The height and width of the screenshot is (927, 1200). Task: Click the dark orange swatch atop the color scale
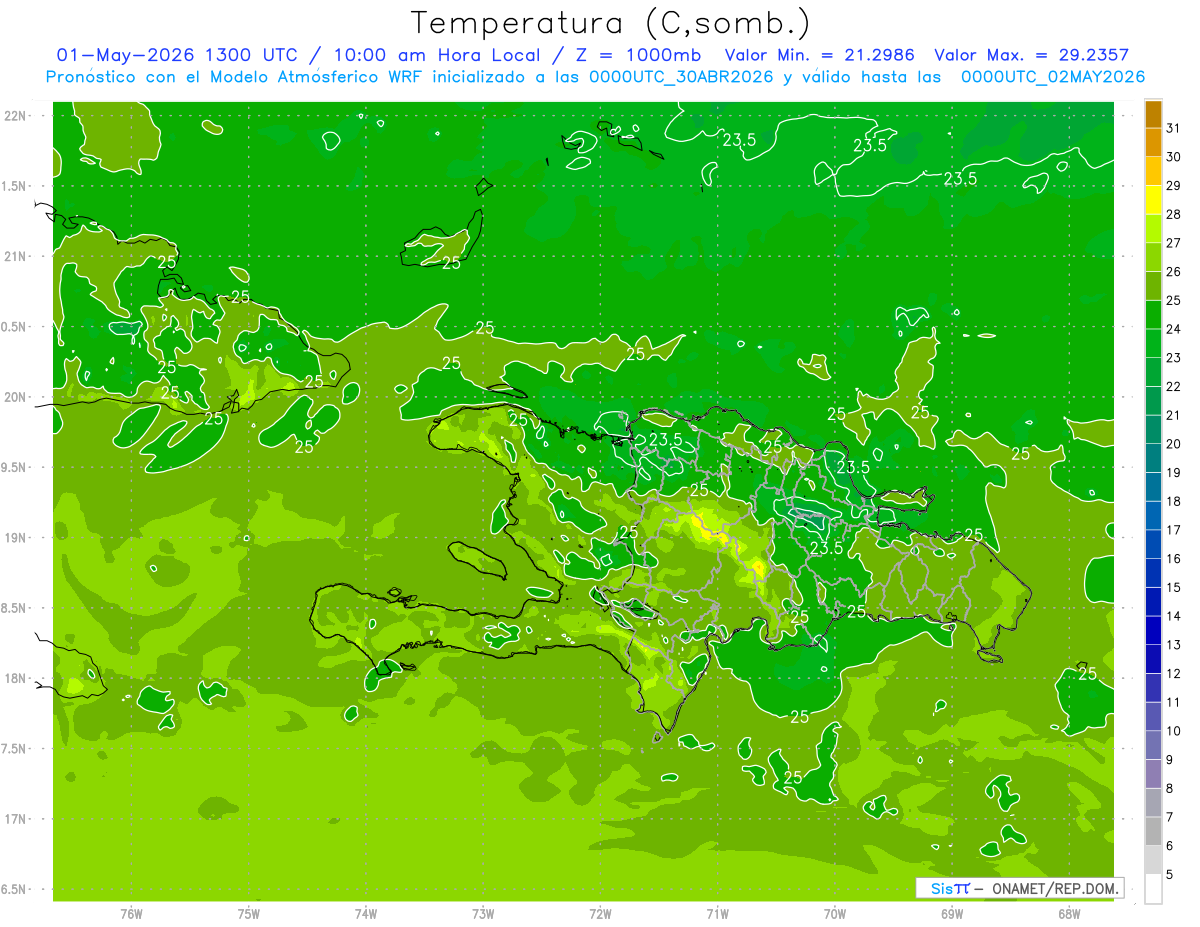(1153, 115)
